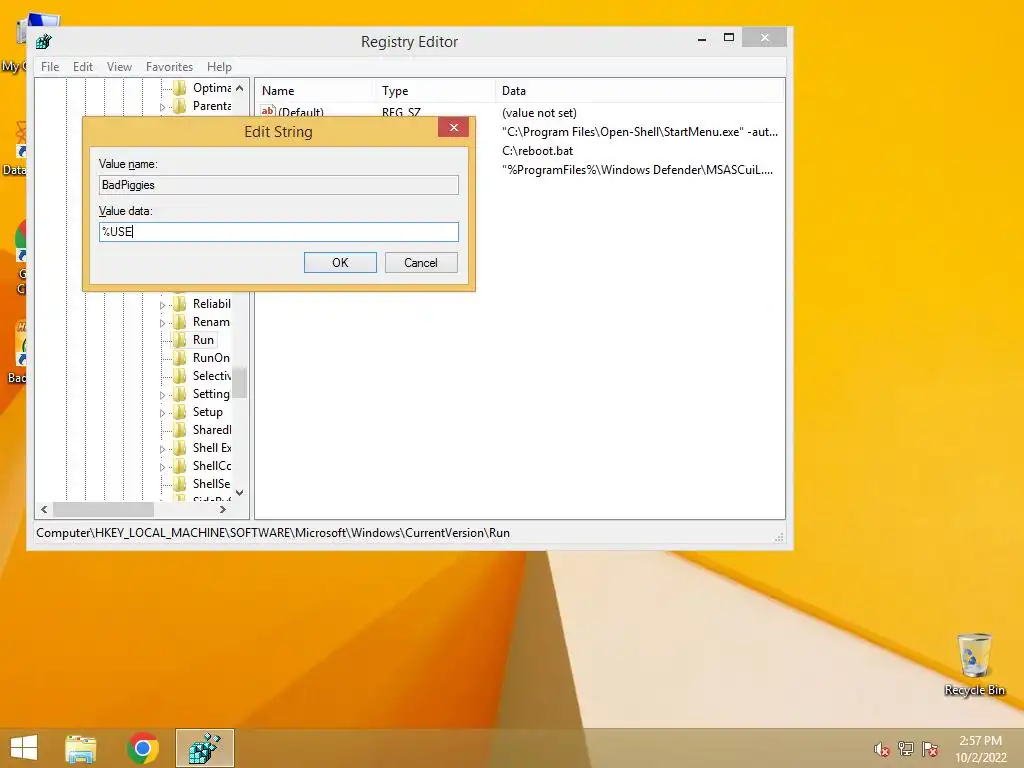Viewport: 1024px width, 768px height.
Task: Expand the Setup tree node
Action: point(163,413)
